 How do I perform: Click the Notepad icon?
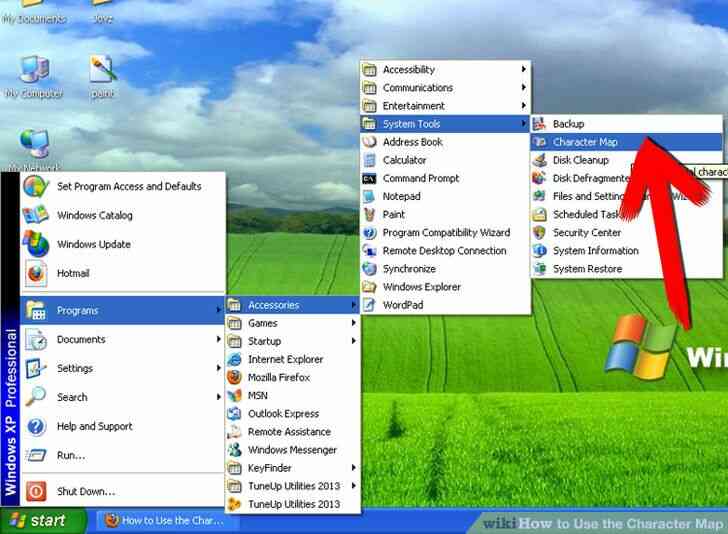(x=369, y=196)
